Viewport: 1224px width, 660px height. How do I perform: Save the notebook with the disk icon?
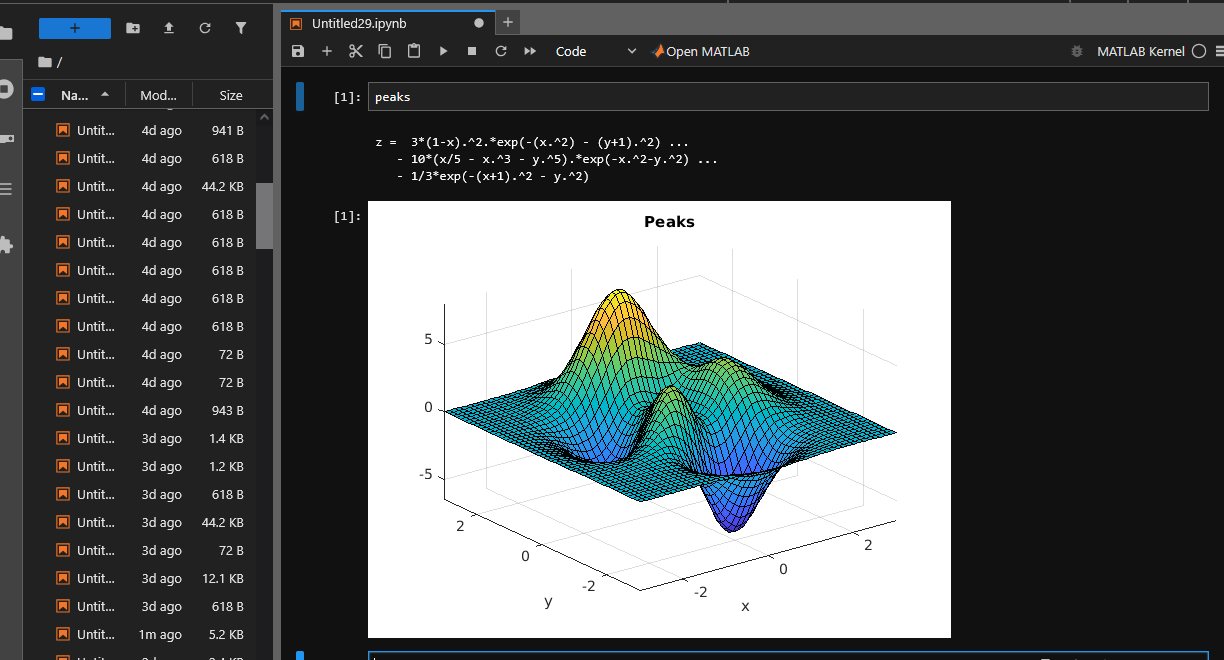click(x=298, y=51)
